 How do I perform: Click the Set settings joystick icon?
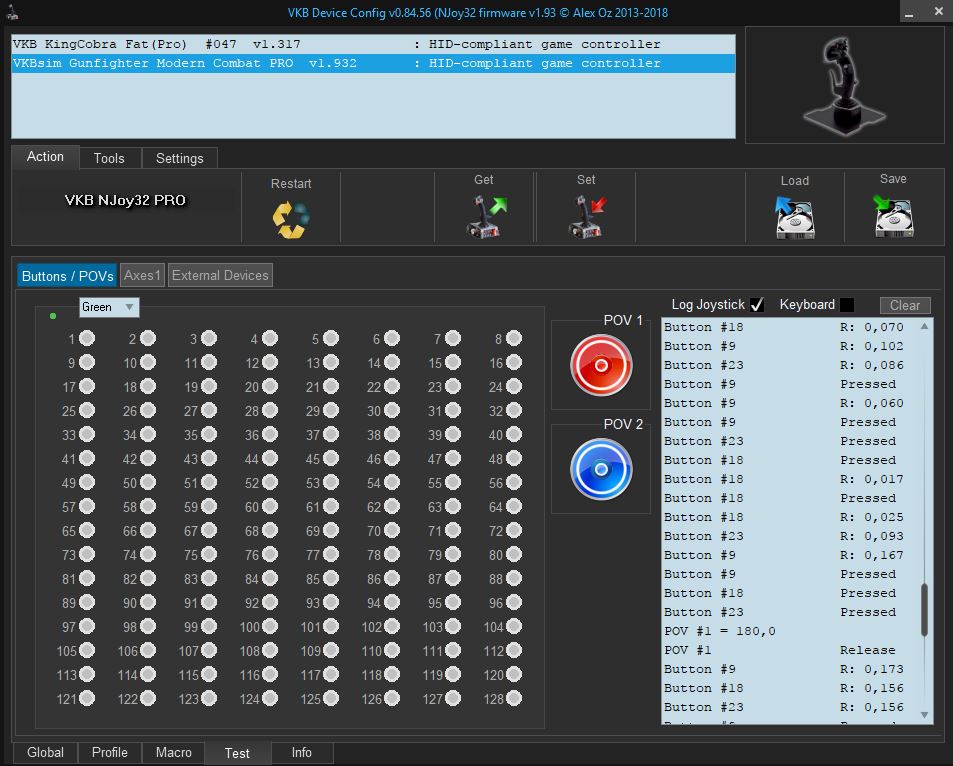point(587,216)
